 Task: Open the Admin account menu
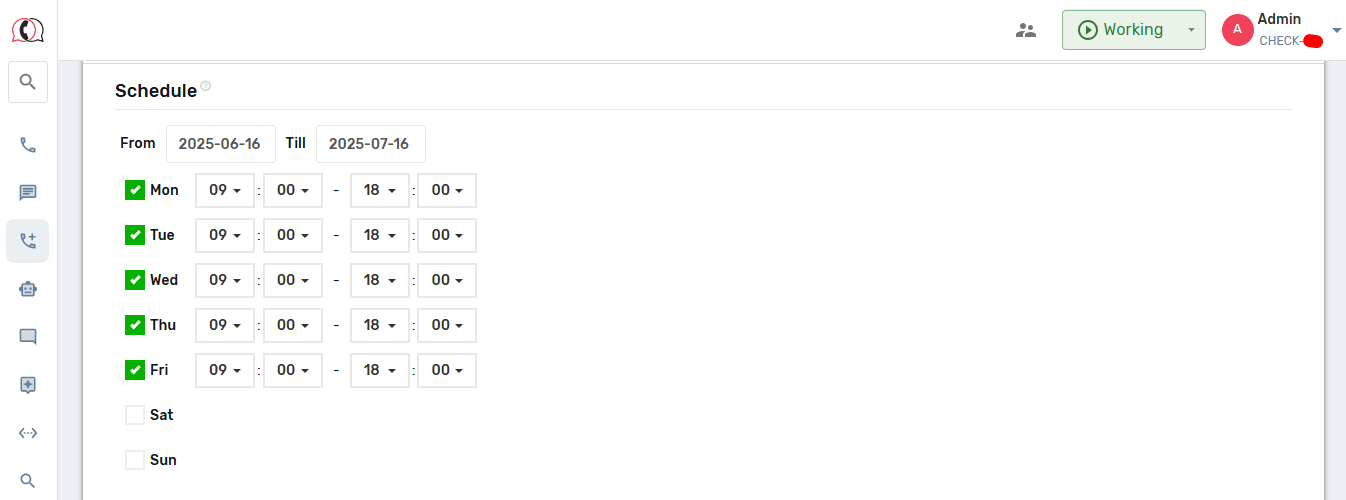pos(1282,30)
